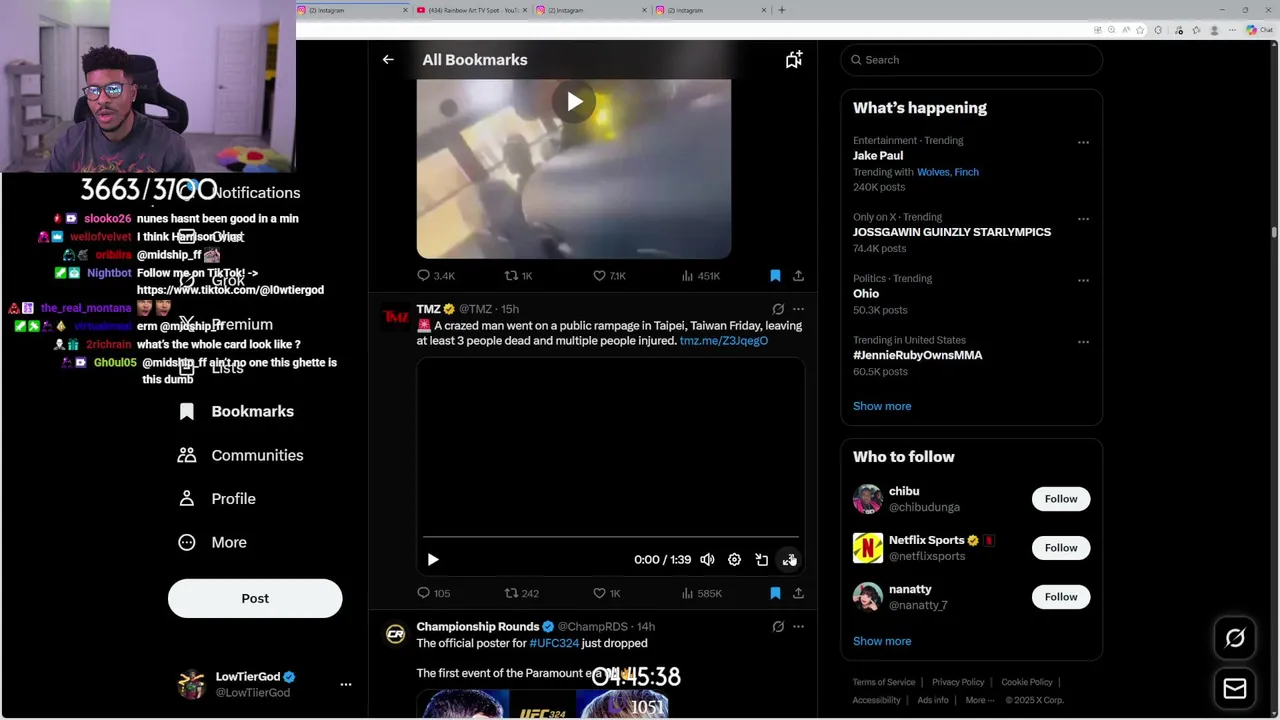Click the TMZ video progress bar

(610, 538)
